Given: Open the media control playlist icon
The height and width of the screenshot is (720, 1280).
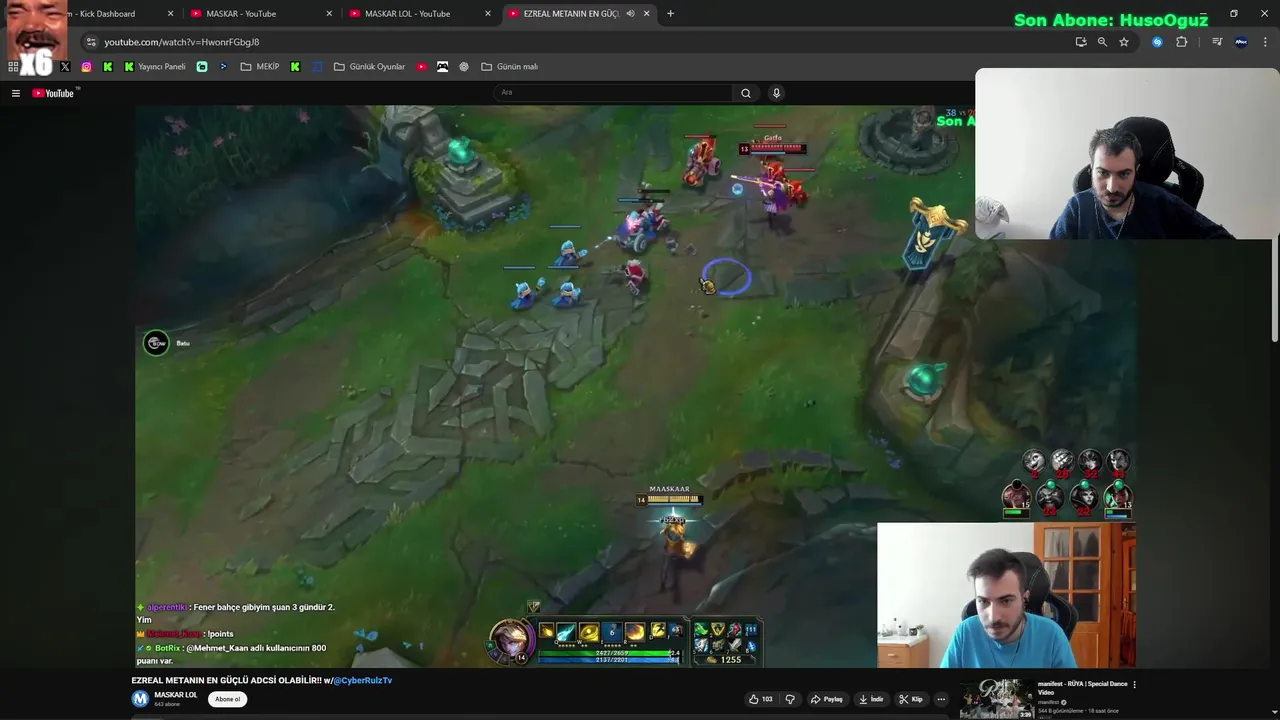Looking at the screenshot, I should (1217, 42).
